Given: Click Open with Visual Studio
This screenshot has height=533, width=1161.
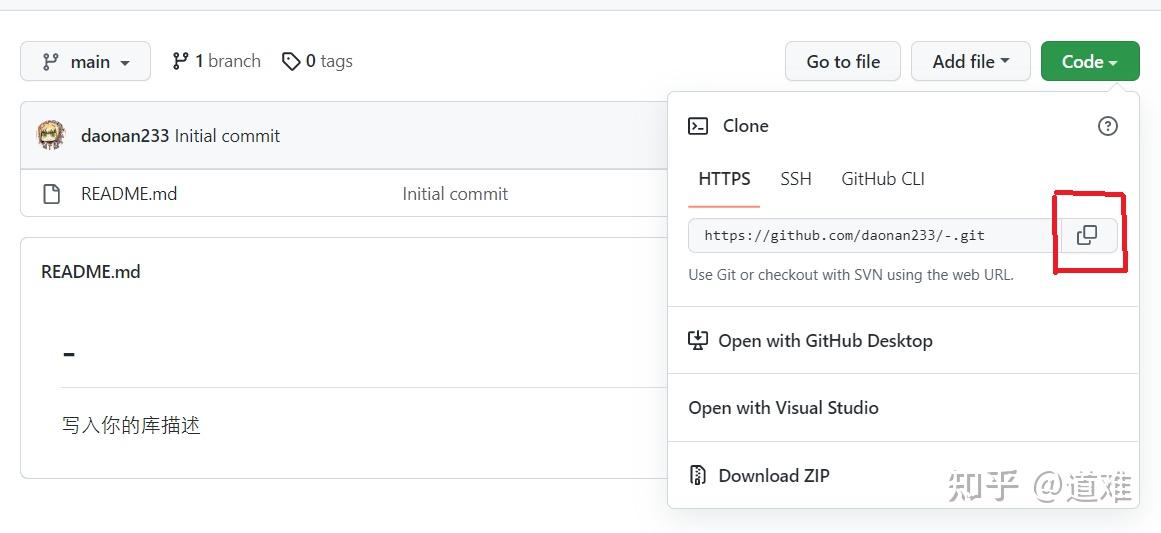Looking at the screenshot, I should pyautogui.click(x=783, y=408).
